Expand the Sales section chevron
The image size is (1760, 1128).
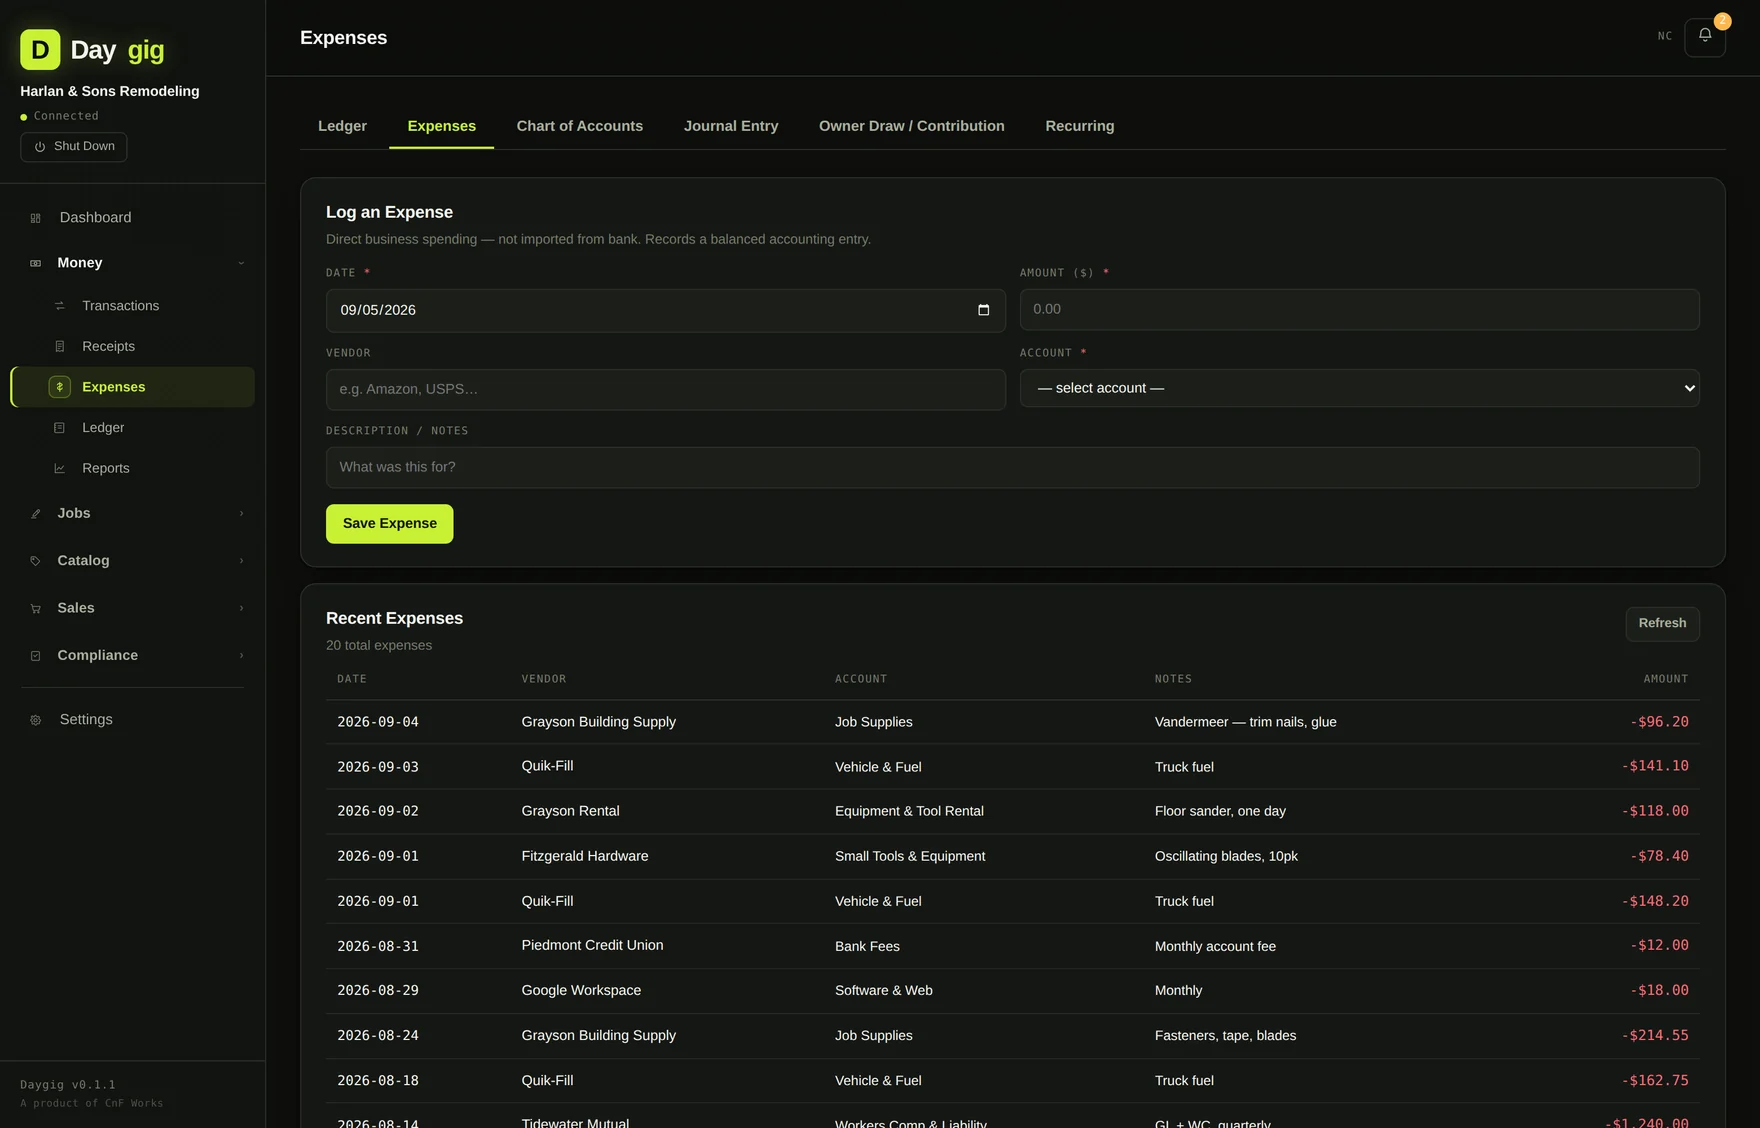[241, 608]
